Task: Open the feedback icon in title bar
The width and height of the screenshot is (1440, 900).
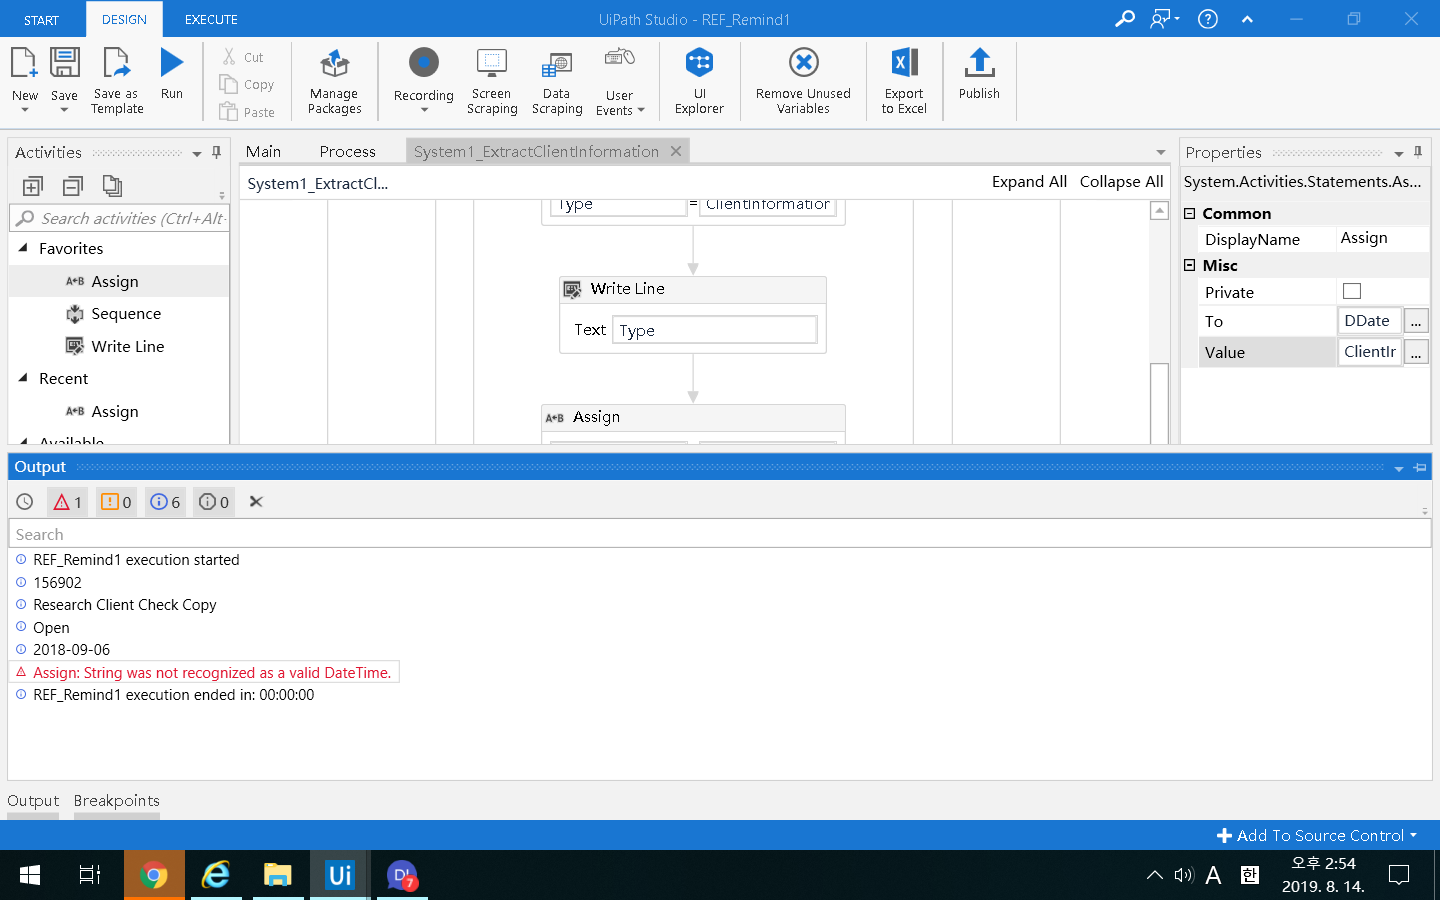Action: pos(1164,18)
